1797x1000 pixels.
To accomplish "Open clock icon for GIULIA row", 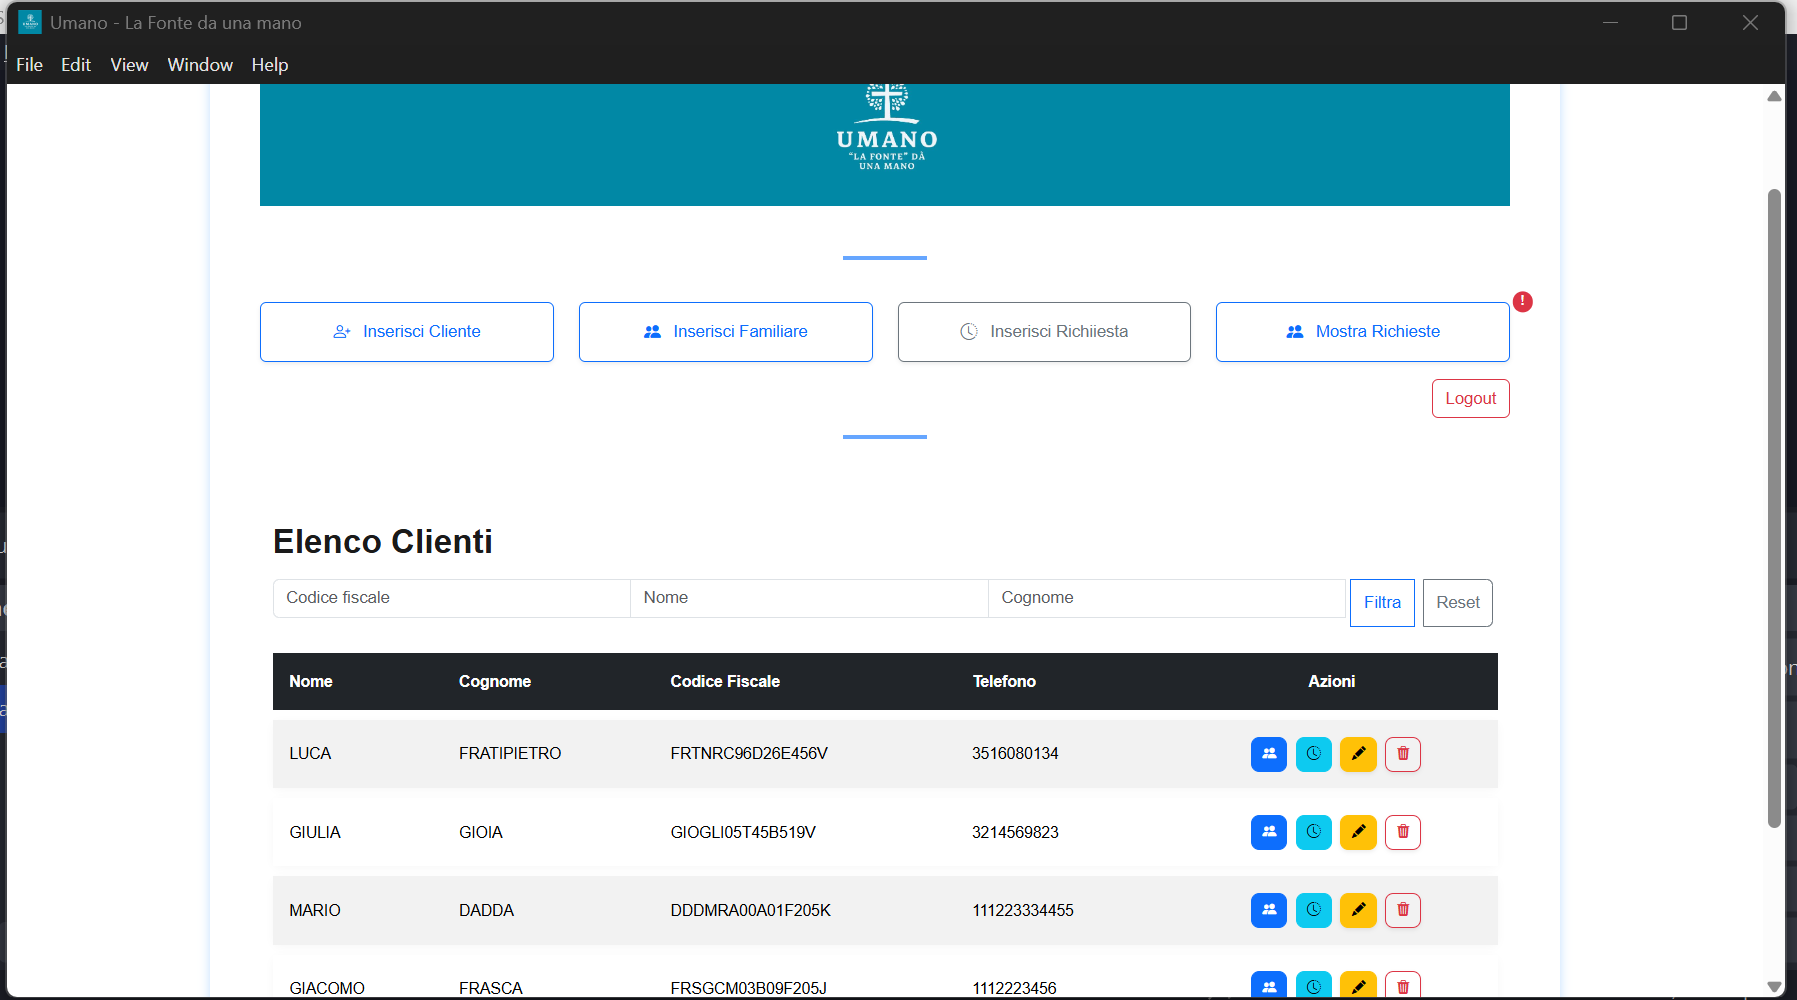I will point(1313,832).
